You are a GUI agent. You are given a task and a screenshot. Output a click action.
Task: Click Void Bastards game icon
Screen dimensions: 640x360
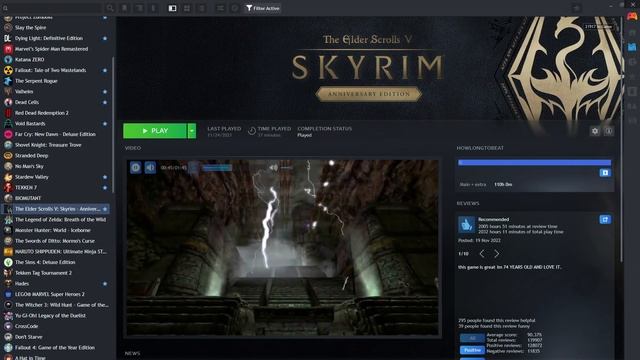8,123
